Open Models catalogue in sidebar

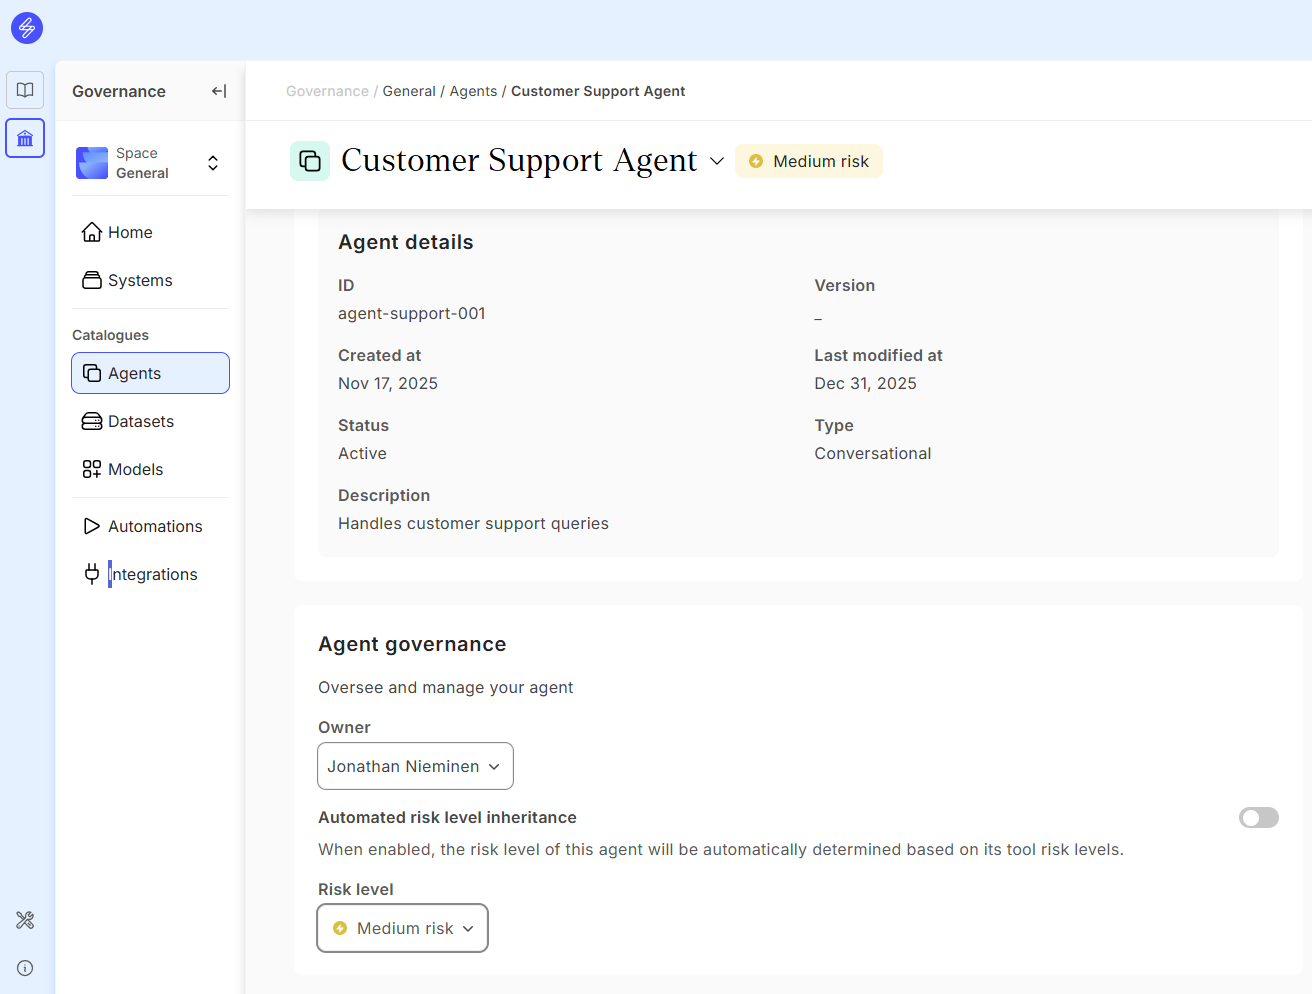135,469
